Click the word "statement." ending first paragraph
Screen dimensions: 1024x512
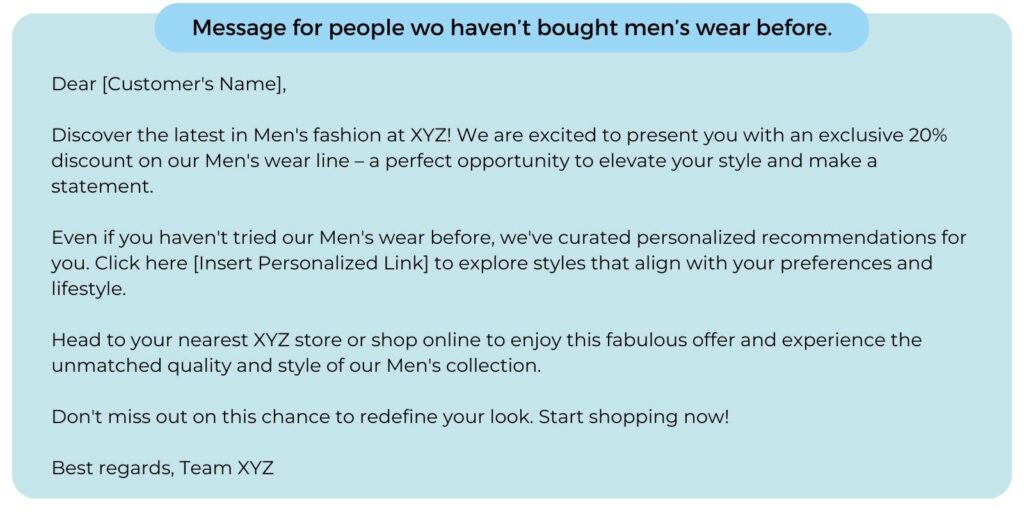(x=103, y=187)
